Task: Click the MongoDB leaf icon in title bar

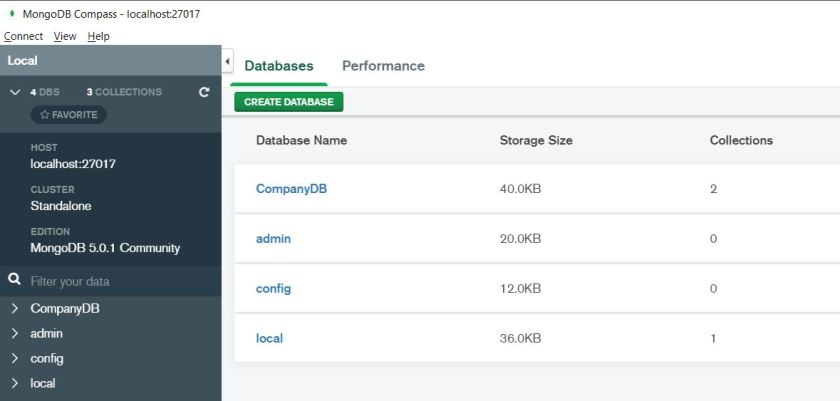Action: tap(11, 14)
